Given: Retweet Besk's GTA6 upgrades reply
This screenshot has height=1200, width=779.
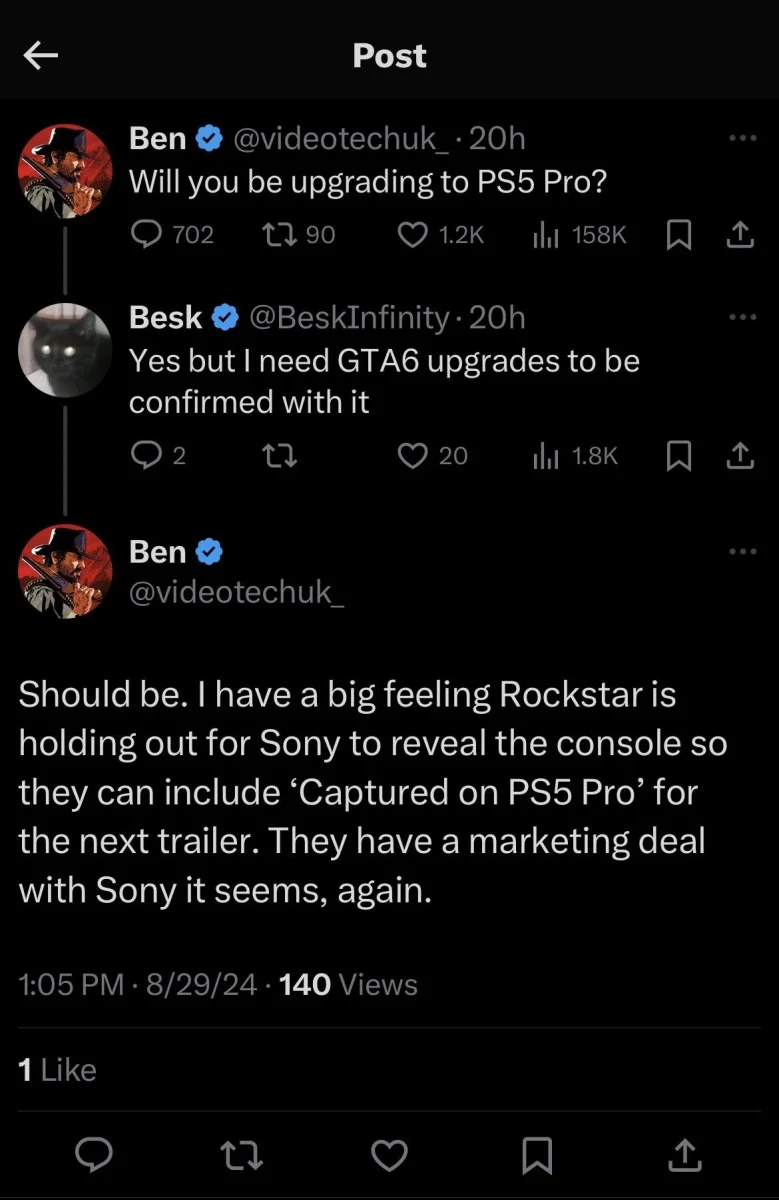Looking at the screenshot, I should click(279, 455).
